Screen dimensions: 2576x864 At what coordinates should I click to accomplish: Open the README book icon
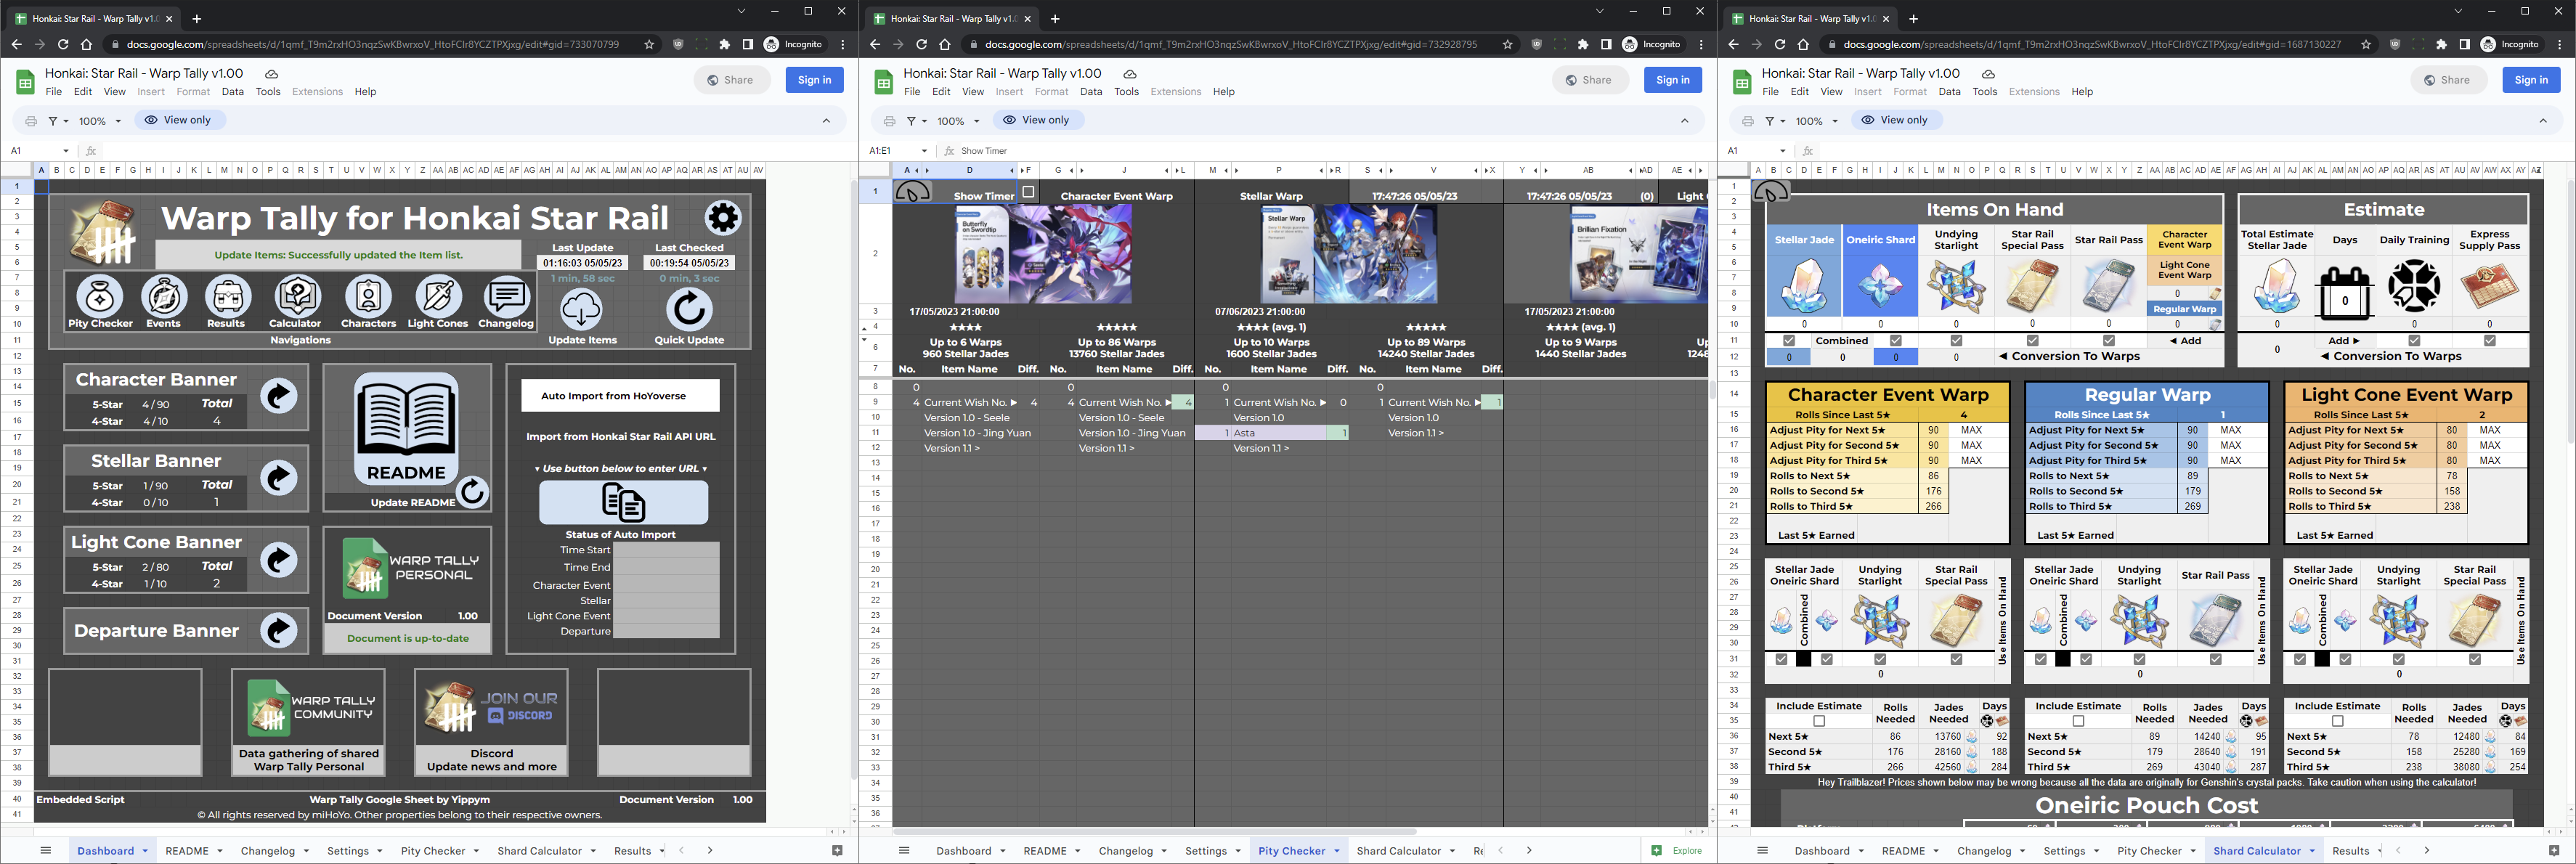pyautogui.click(x=406, y=429)
